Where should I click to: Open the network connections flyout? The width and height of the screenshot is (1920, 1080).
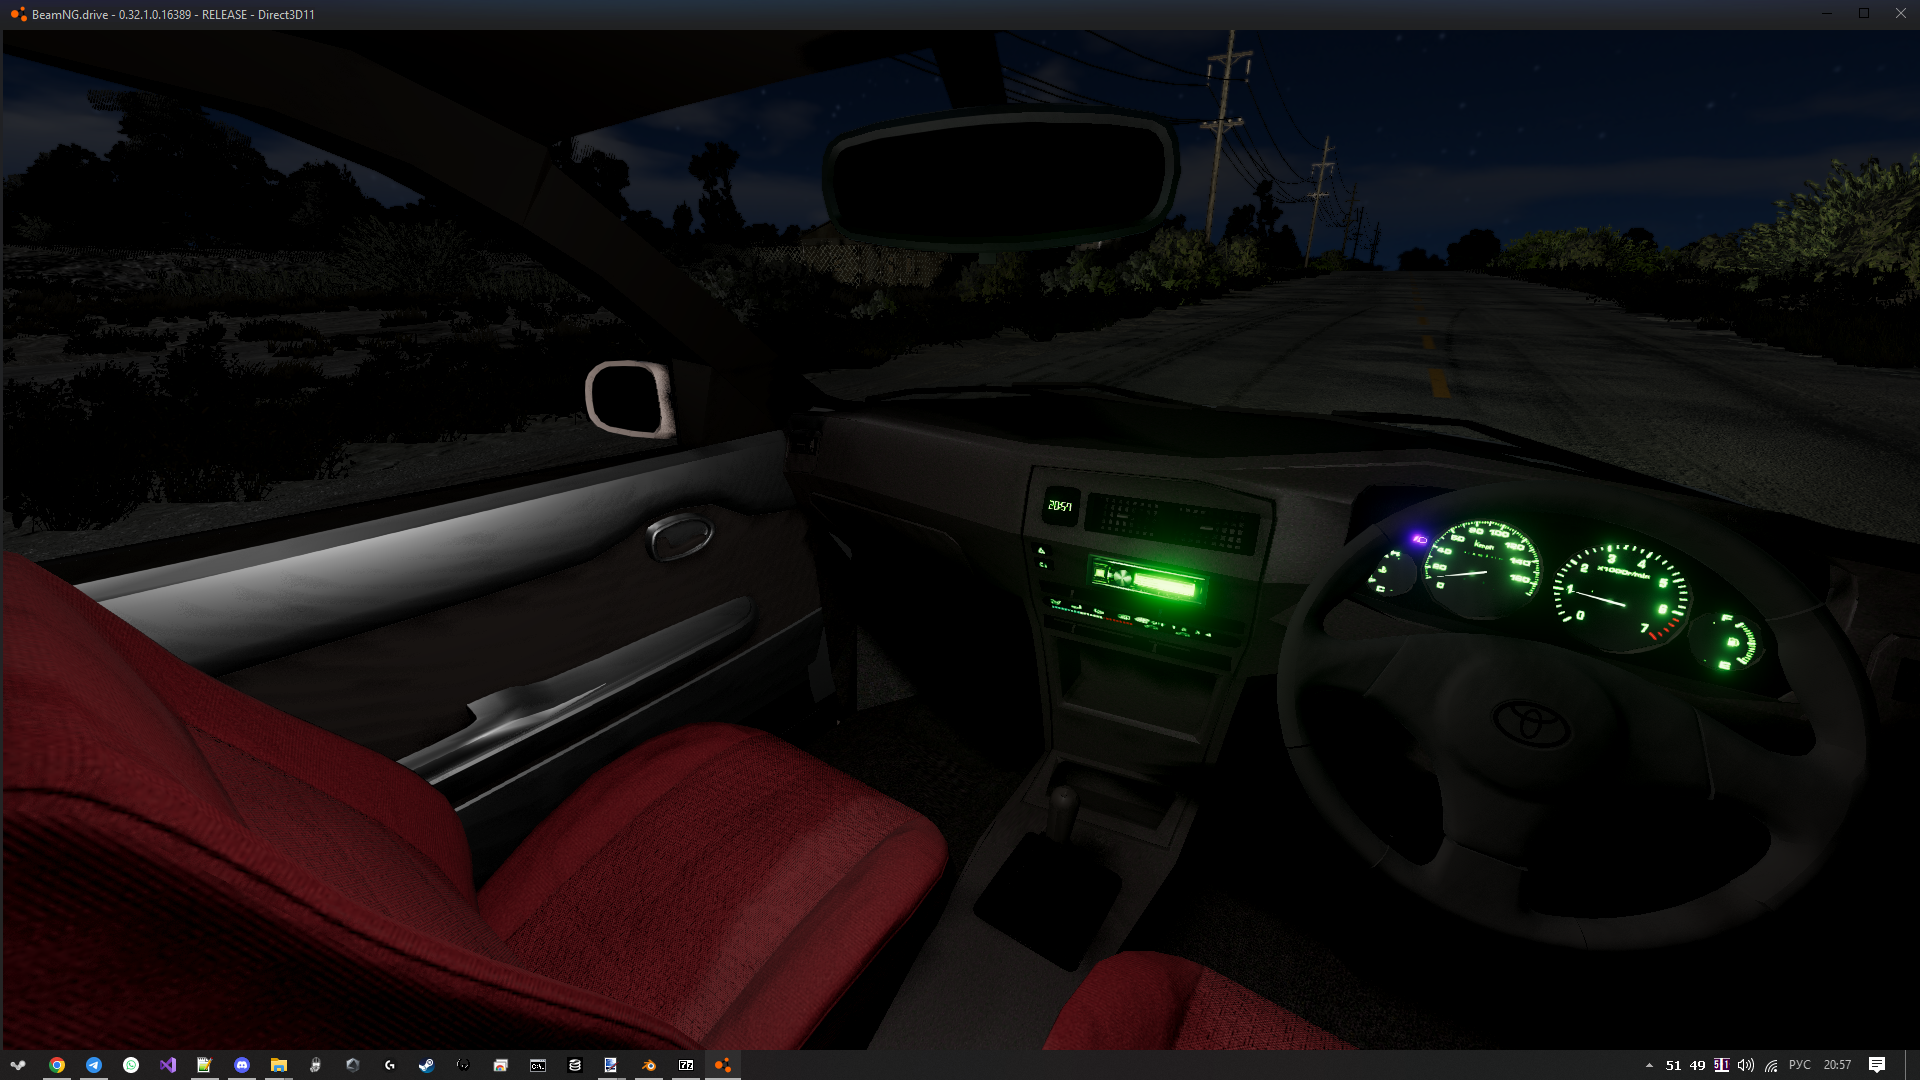point(1771,1065)
